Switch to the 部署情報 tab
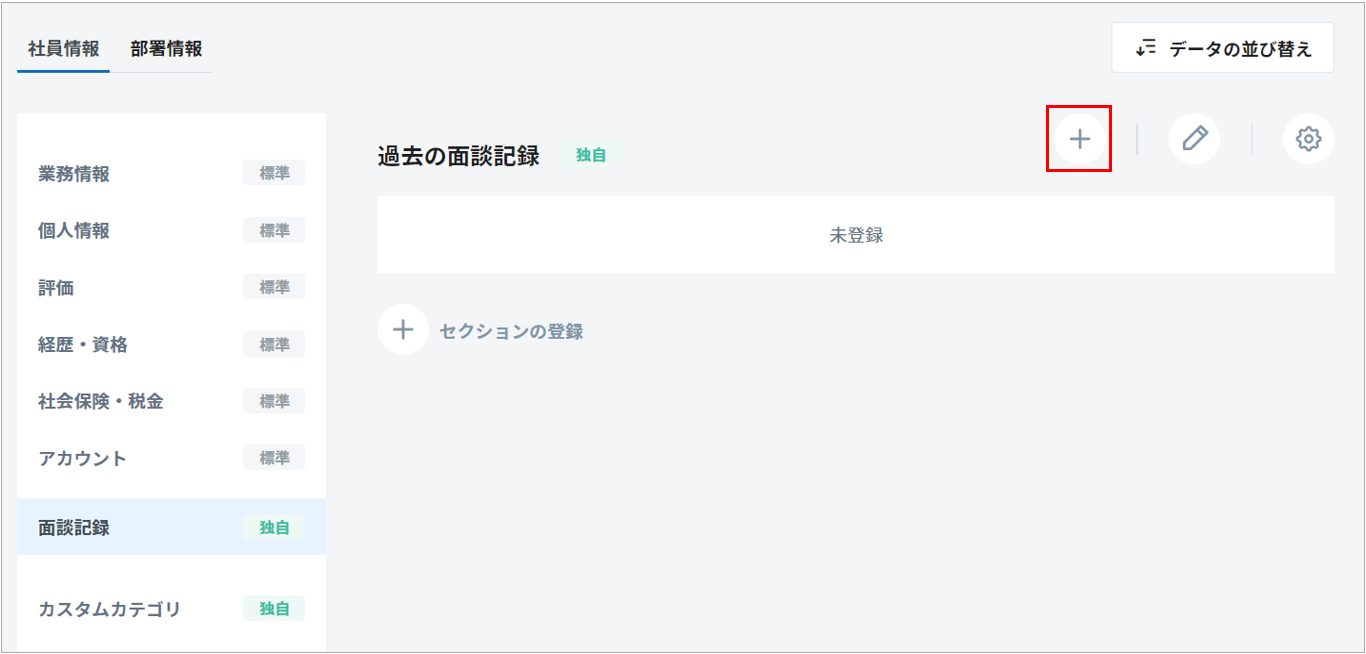This screenshot has height=654, width=1366. coord(166,49)
